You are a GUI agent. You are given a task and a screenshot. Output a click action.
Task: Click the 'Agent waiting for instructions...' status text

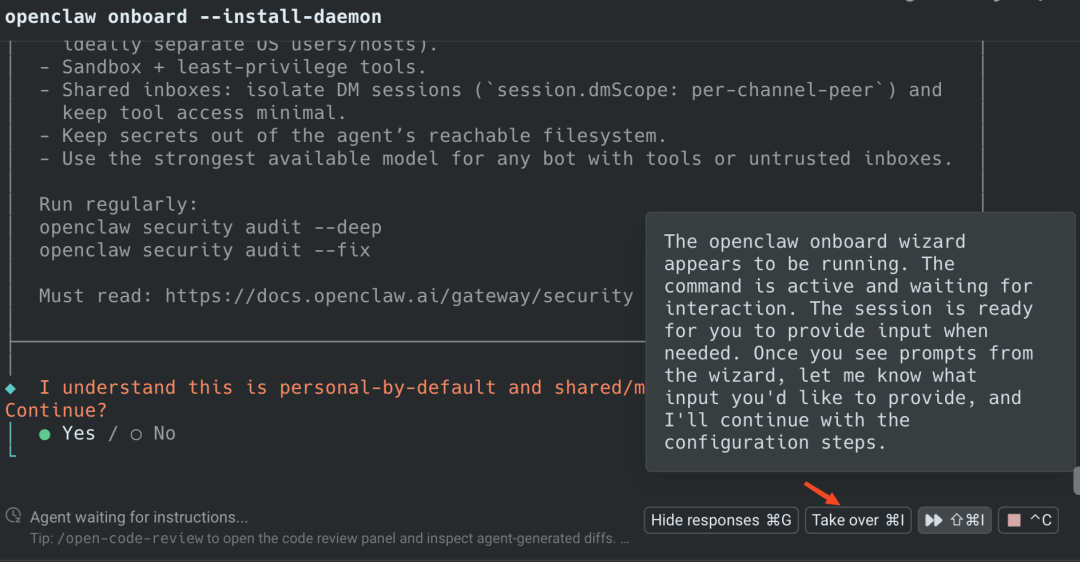pyautogui.click(x=139, y=517)
